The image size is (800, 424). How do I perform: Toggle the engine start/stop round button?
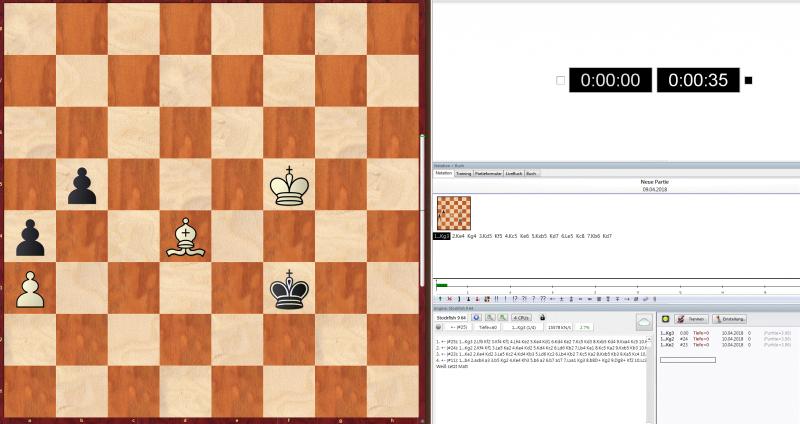tap(439, 327)
